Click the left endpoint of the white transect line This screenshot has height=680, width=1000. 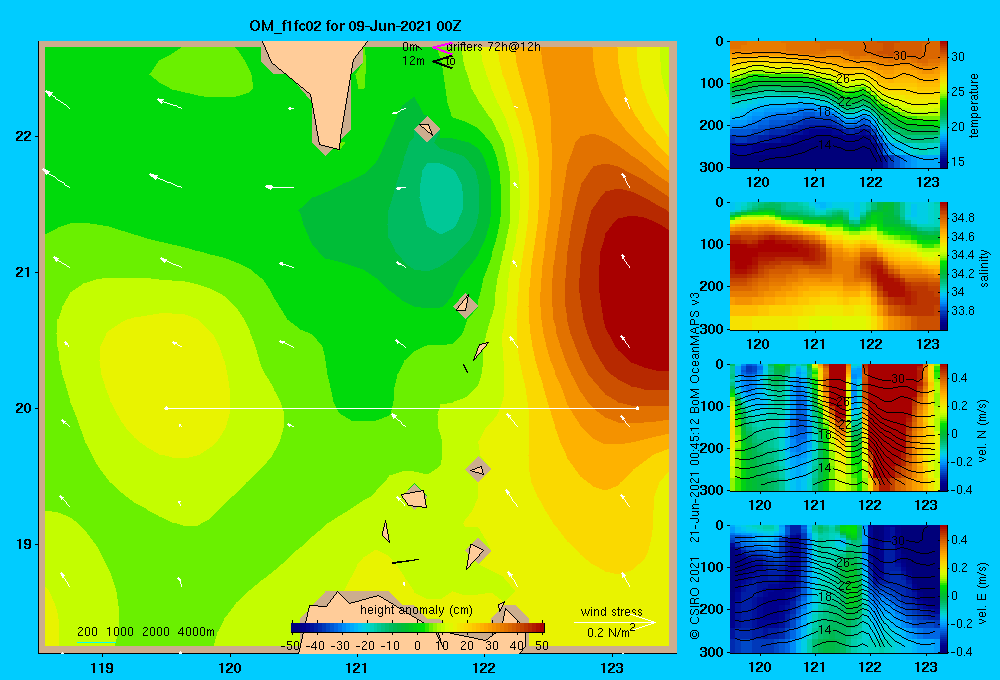[166, 408]
